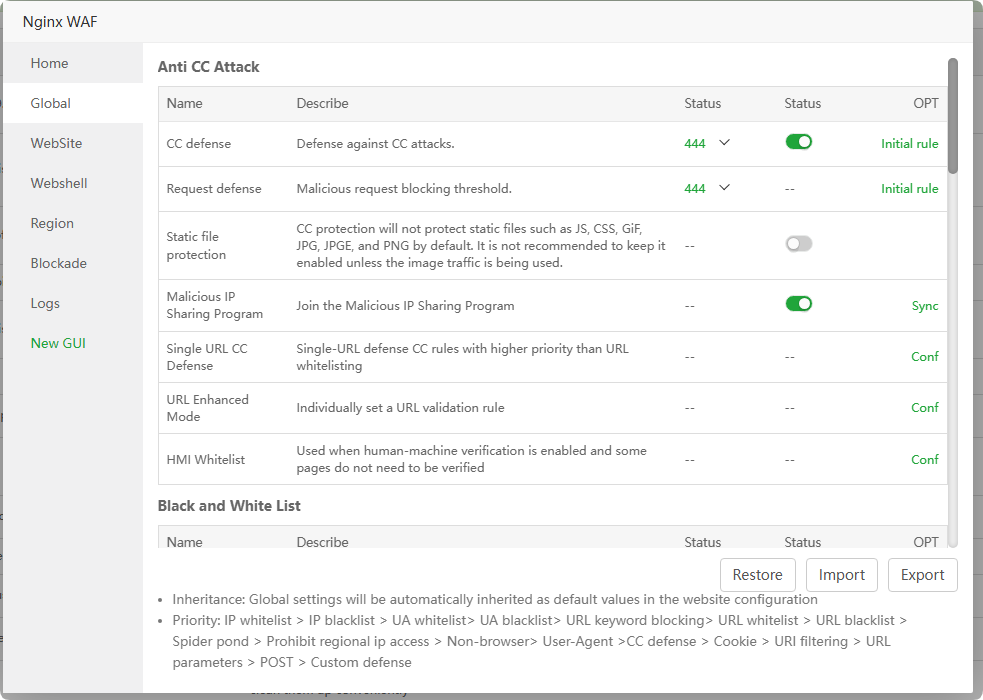
Task: Disable Malicious IP Sharing Program toggle
Action: [x=798, y=304]
